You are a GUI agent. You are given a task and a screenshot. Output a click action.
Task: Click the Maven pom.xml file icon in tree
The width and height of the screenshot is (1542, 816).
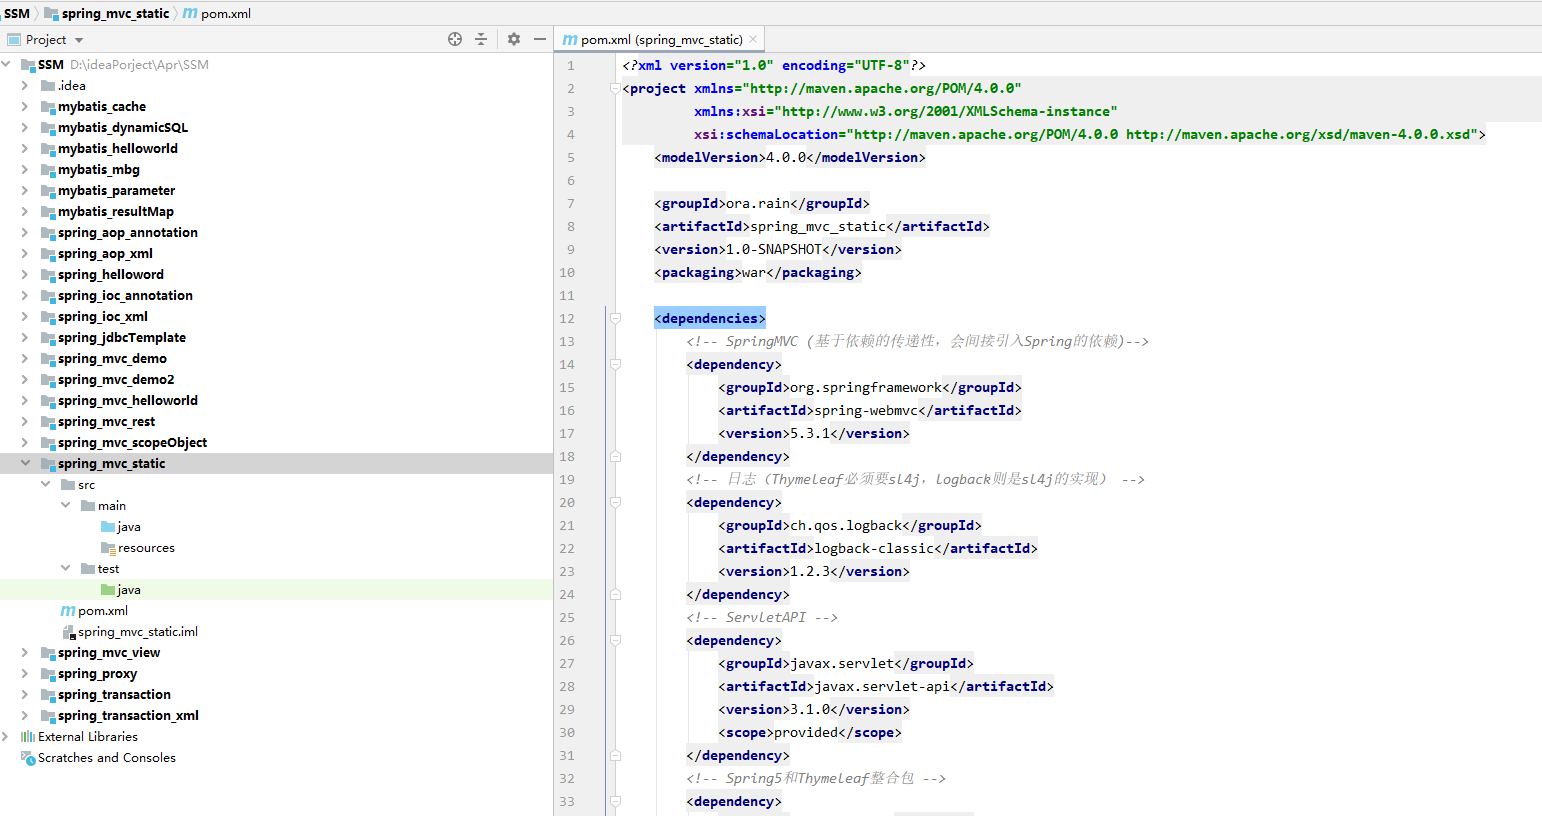(68, 610)
